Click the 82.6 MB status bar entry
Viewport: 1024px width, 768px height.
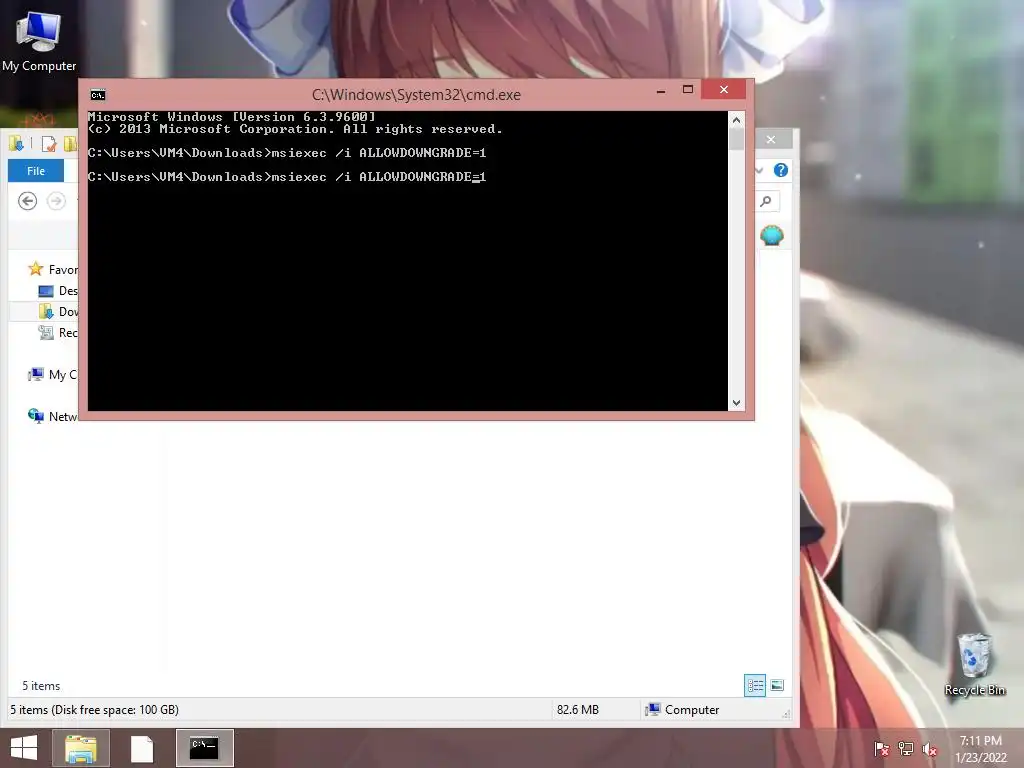577,710
